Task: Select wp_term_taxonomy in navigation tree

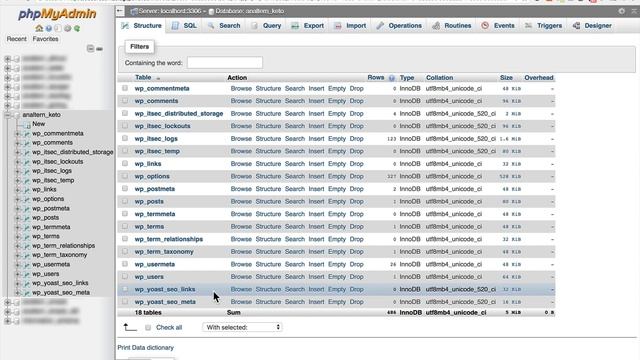Action: click(x=60, y=255)
